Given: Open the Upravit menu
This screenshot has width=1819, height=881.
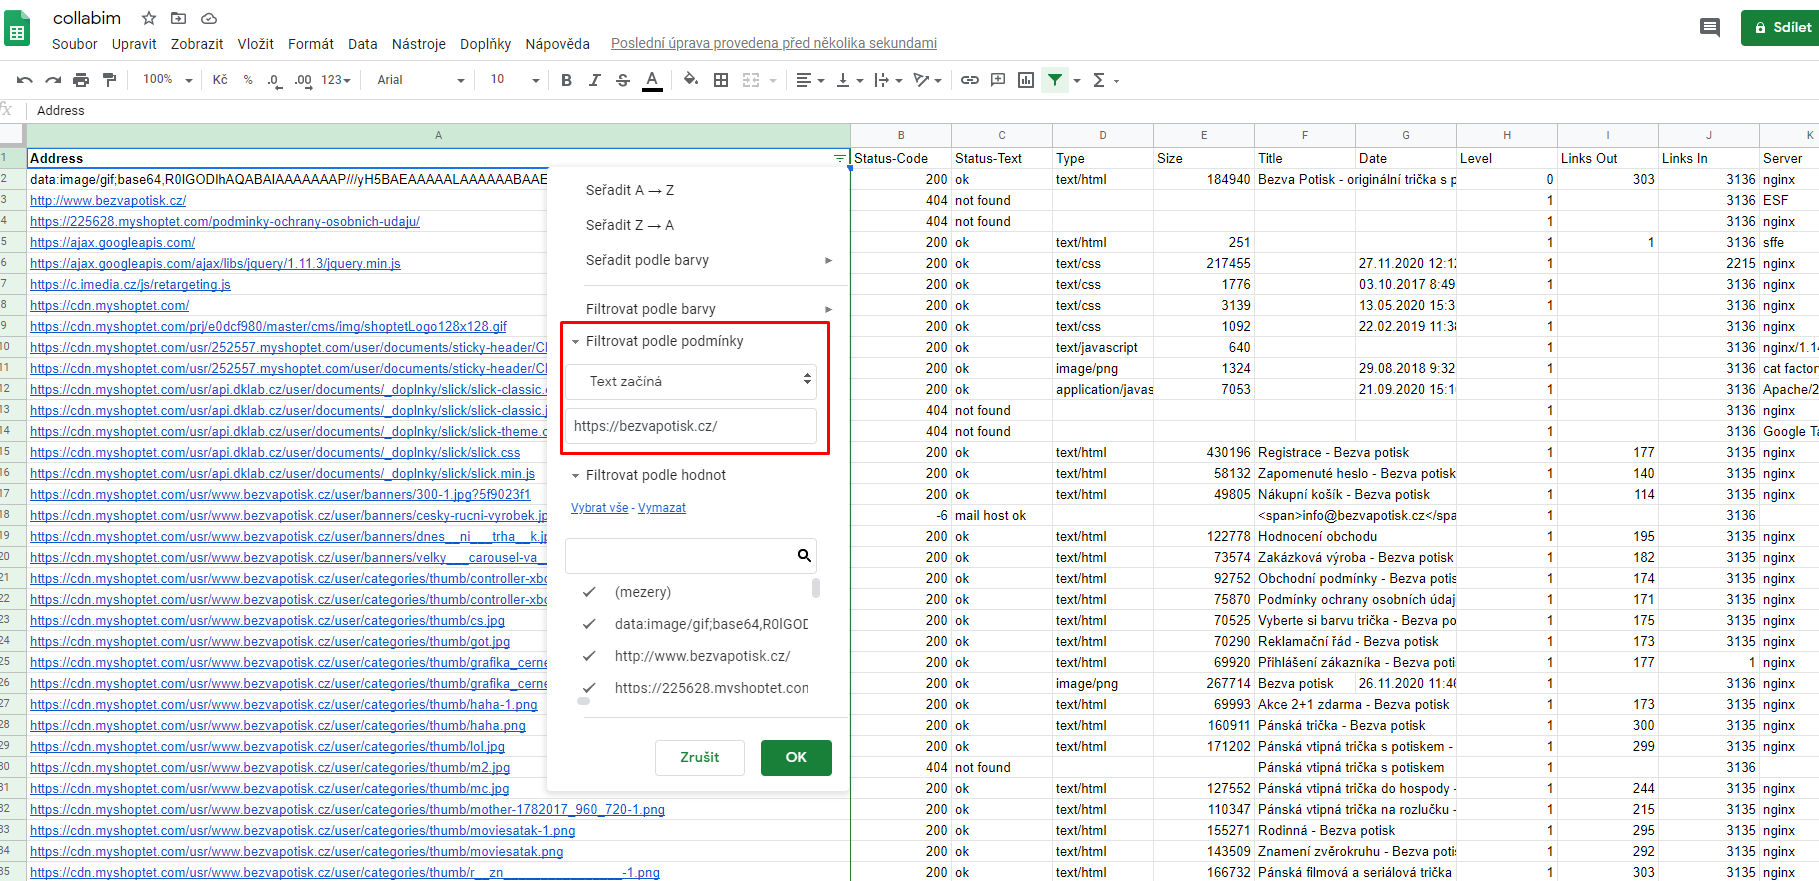Looking at the screenshot, I should 134,44.
